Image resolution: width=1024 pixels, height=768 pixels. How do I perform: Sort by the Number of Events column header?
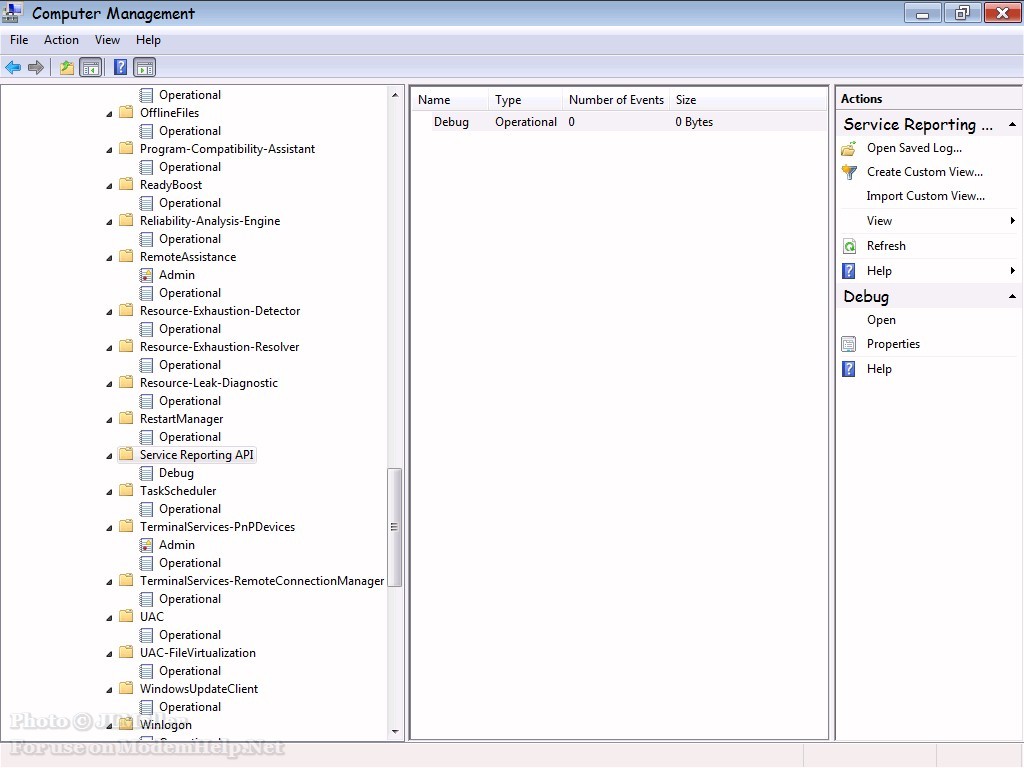(x=616, y=100)
